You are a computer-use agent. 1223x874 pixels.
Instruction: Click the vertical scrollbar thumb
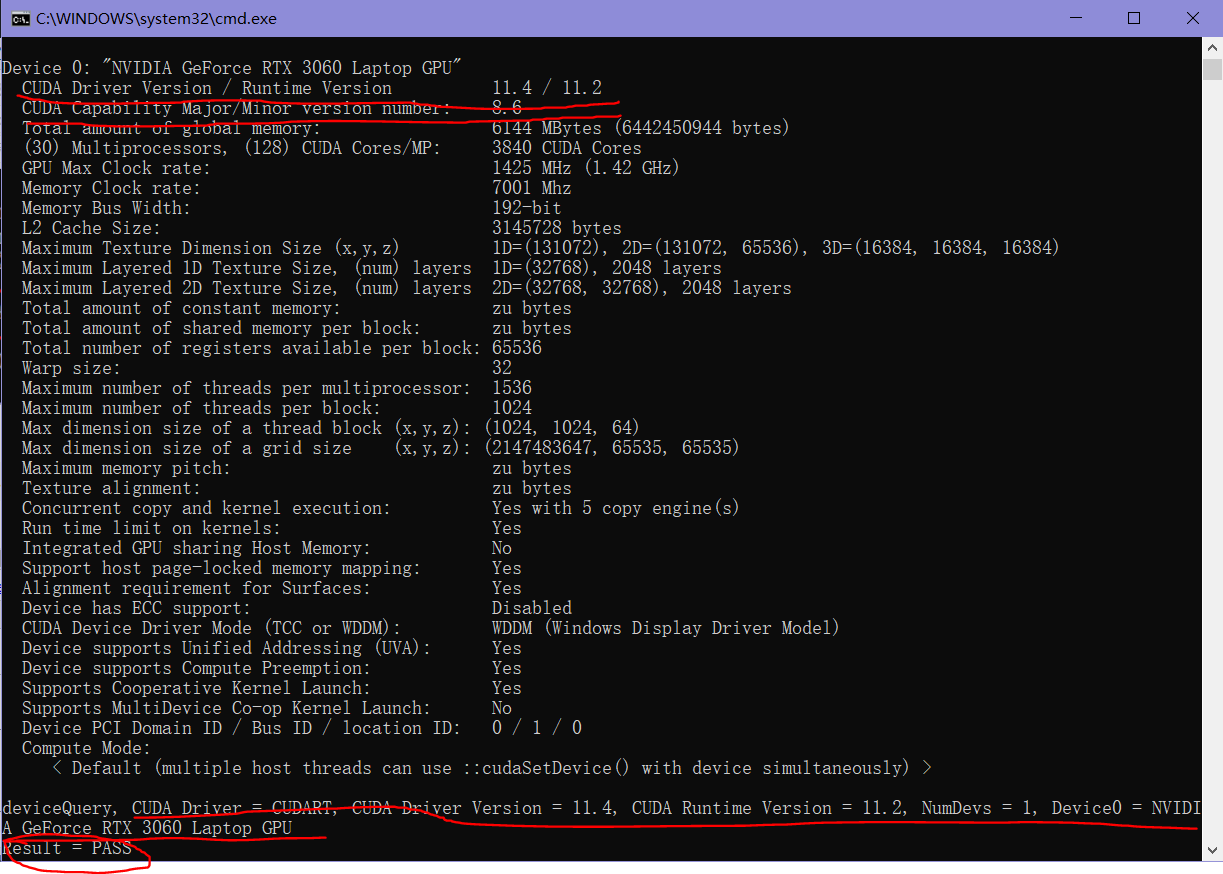coord(1212,69)
